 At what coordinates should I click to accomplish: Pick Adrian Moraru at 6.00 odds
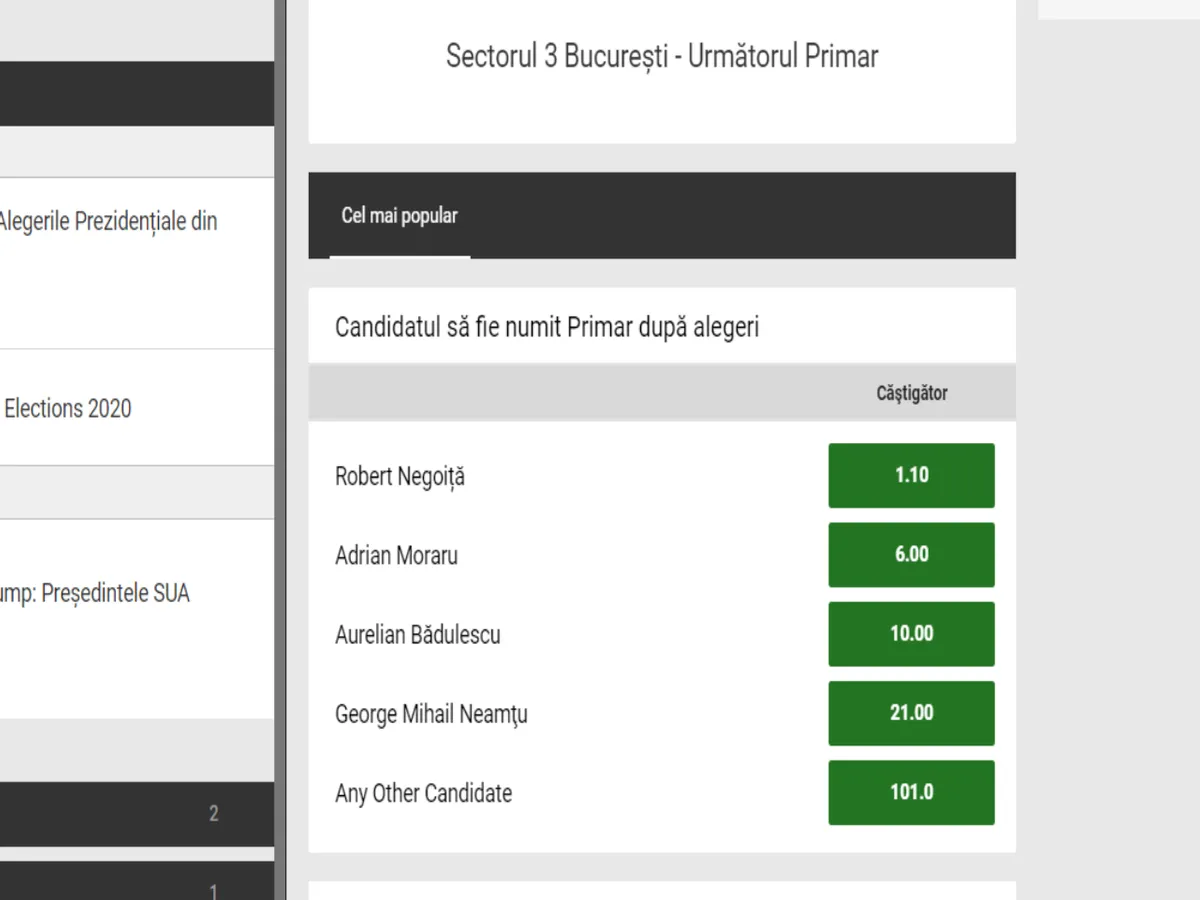911,554
